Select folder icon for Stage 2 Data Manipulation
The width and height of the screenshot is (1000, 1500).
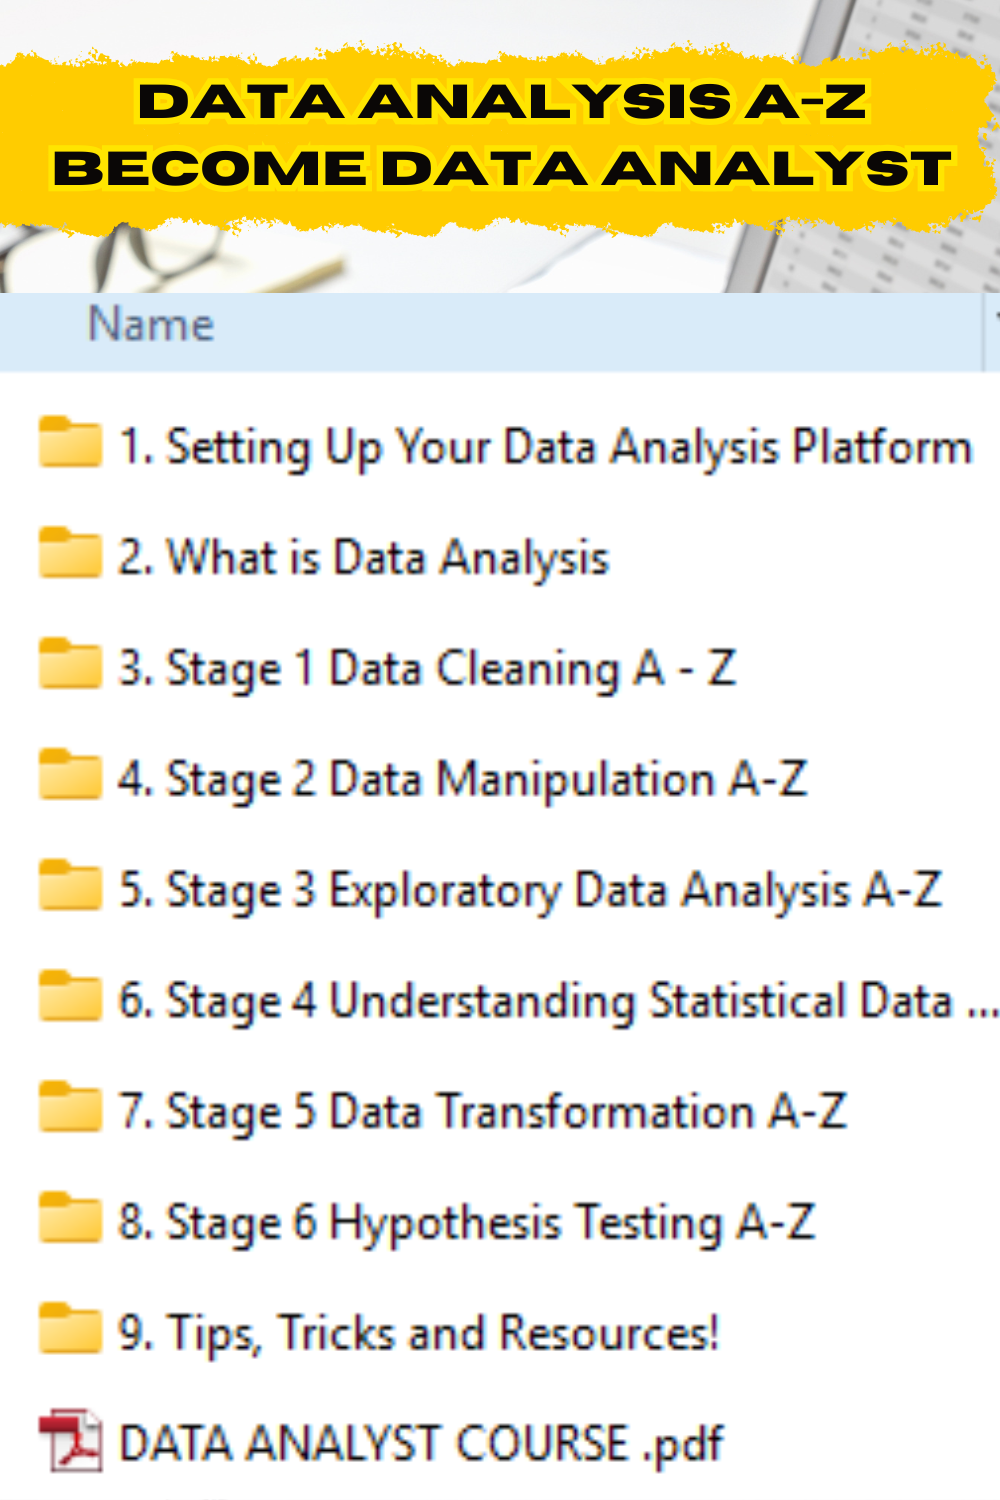click(x=70, y=776)
